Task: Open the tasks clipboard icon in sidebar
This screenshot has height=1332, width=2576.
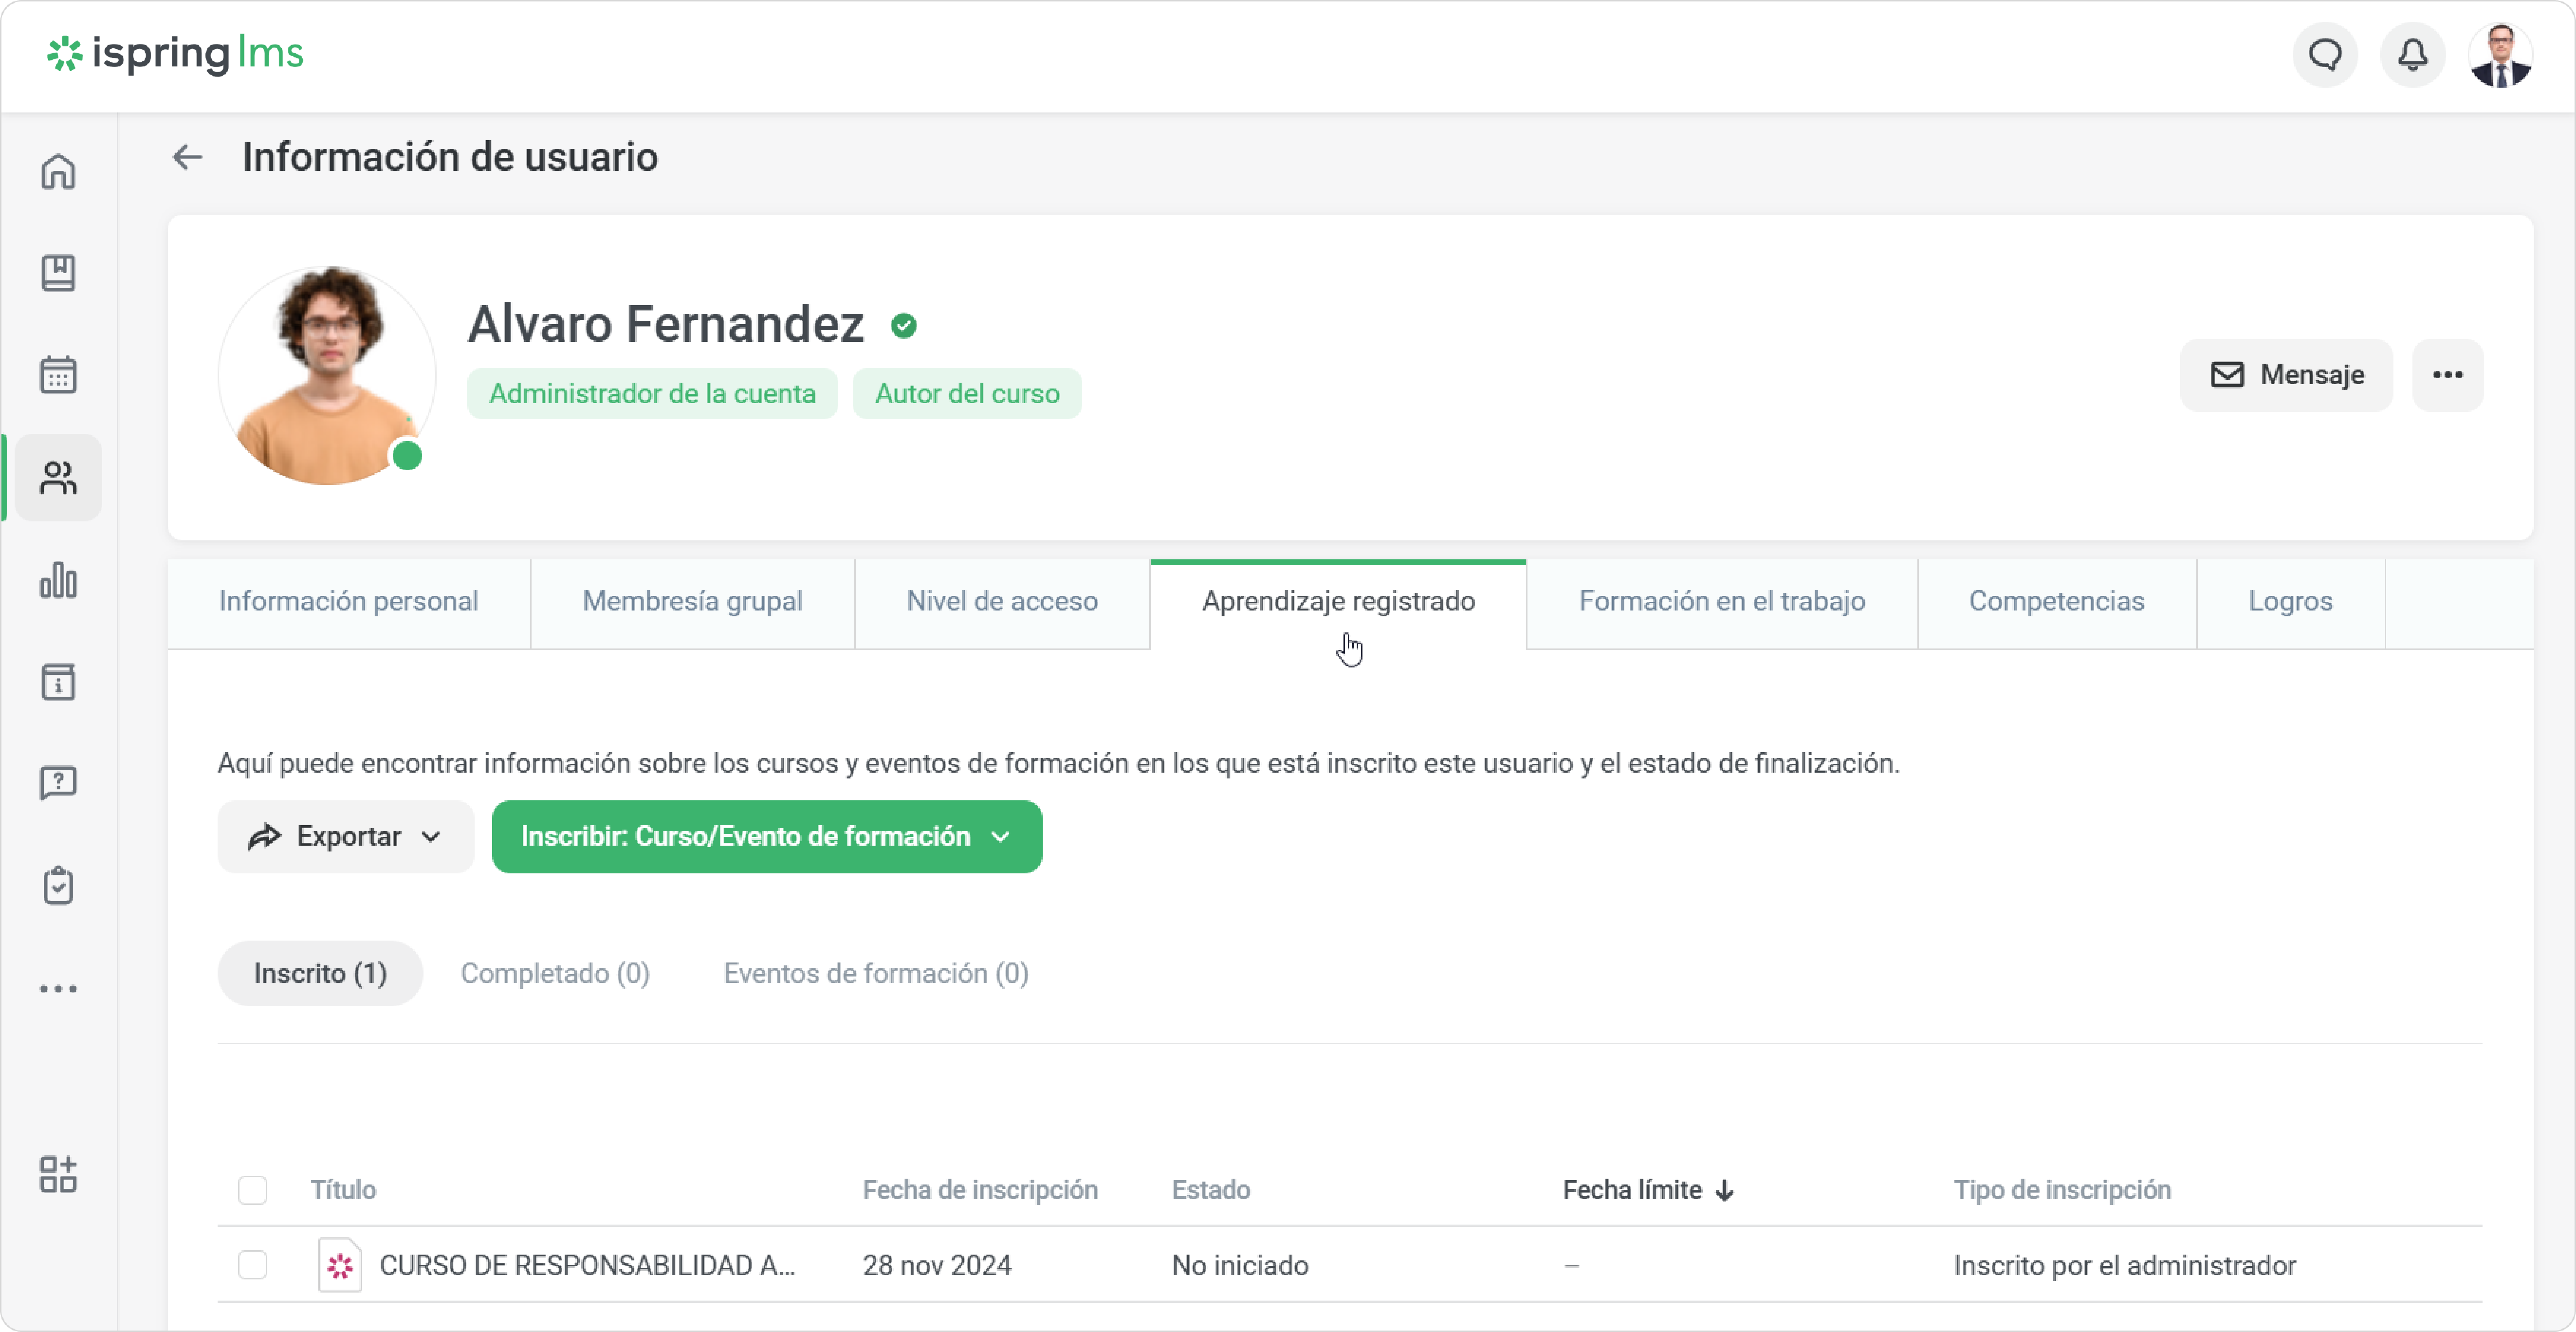Action: pos(58,885)
